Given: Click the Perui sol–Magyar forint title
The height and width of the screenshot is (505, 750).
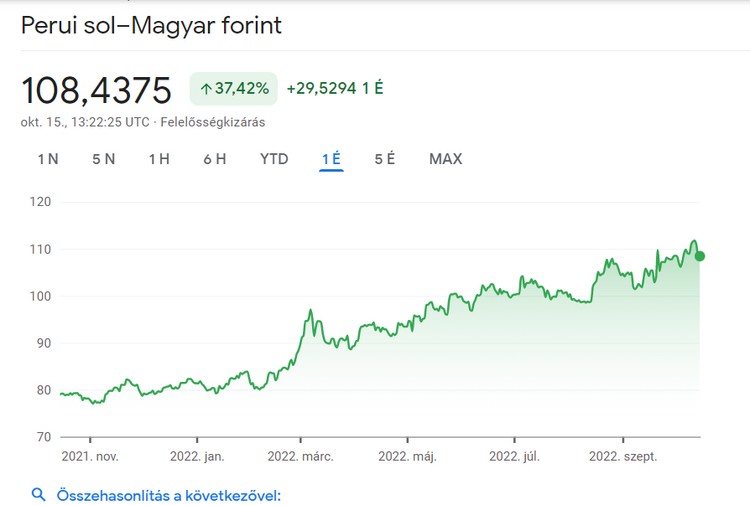Looking at the screenshot, I should 152,25.
